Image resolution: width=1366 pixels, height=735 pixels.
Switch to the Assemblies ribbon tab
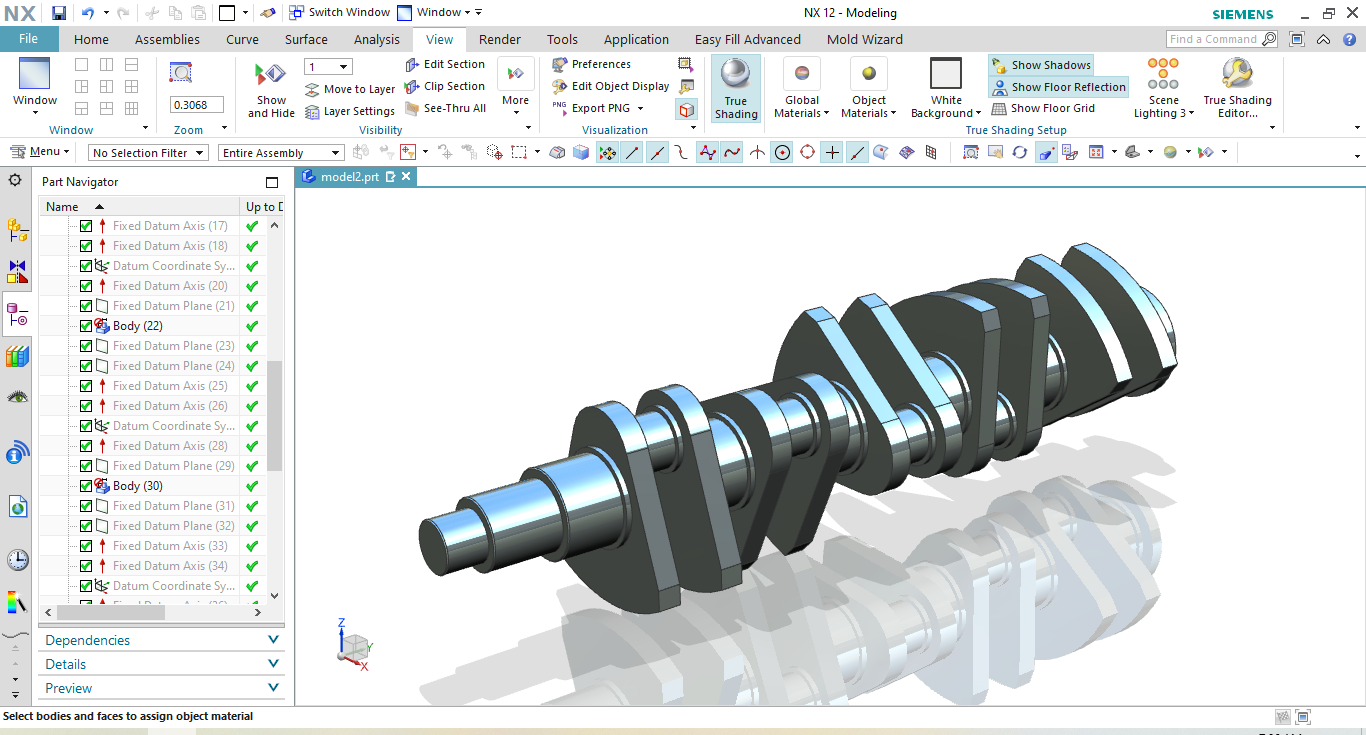tap(167, 39)
